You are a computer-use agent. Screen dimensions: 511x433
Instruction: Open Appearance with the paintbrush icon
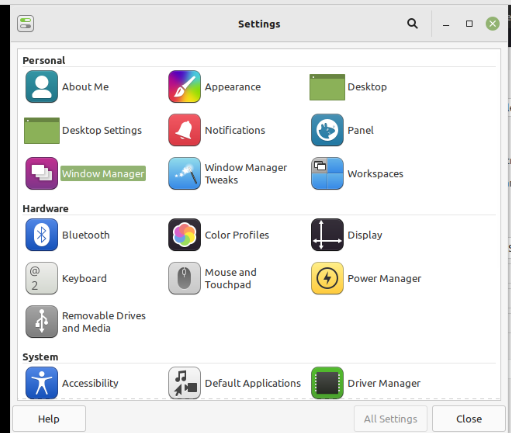click(x=184, y=87)
